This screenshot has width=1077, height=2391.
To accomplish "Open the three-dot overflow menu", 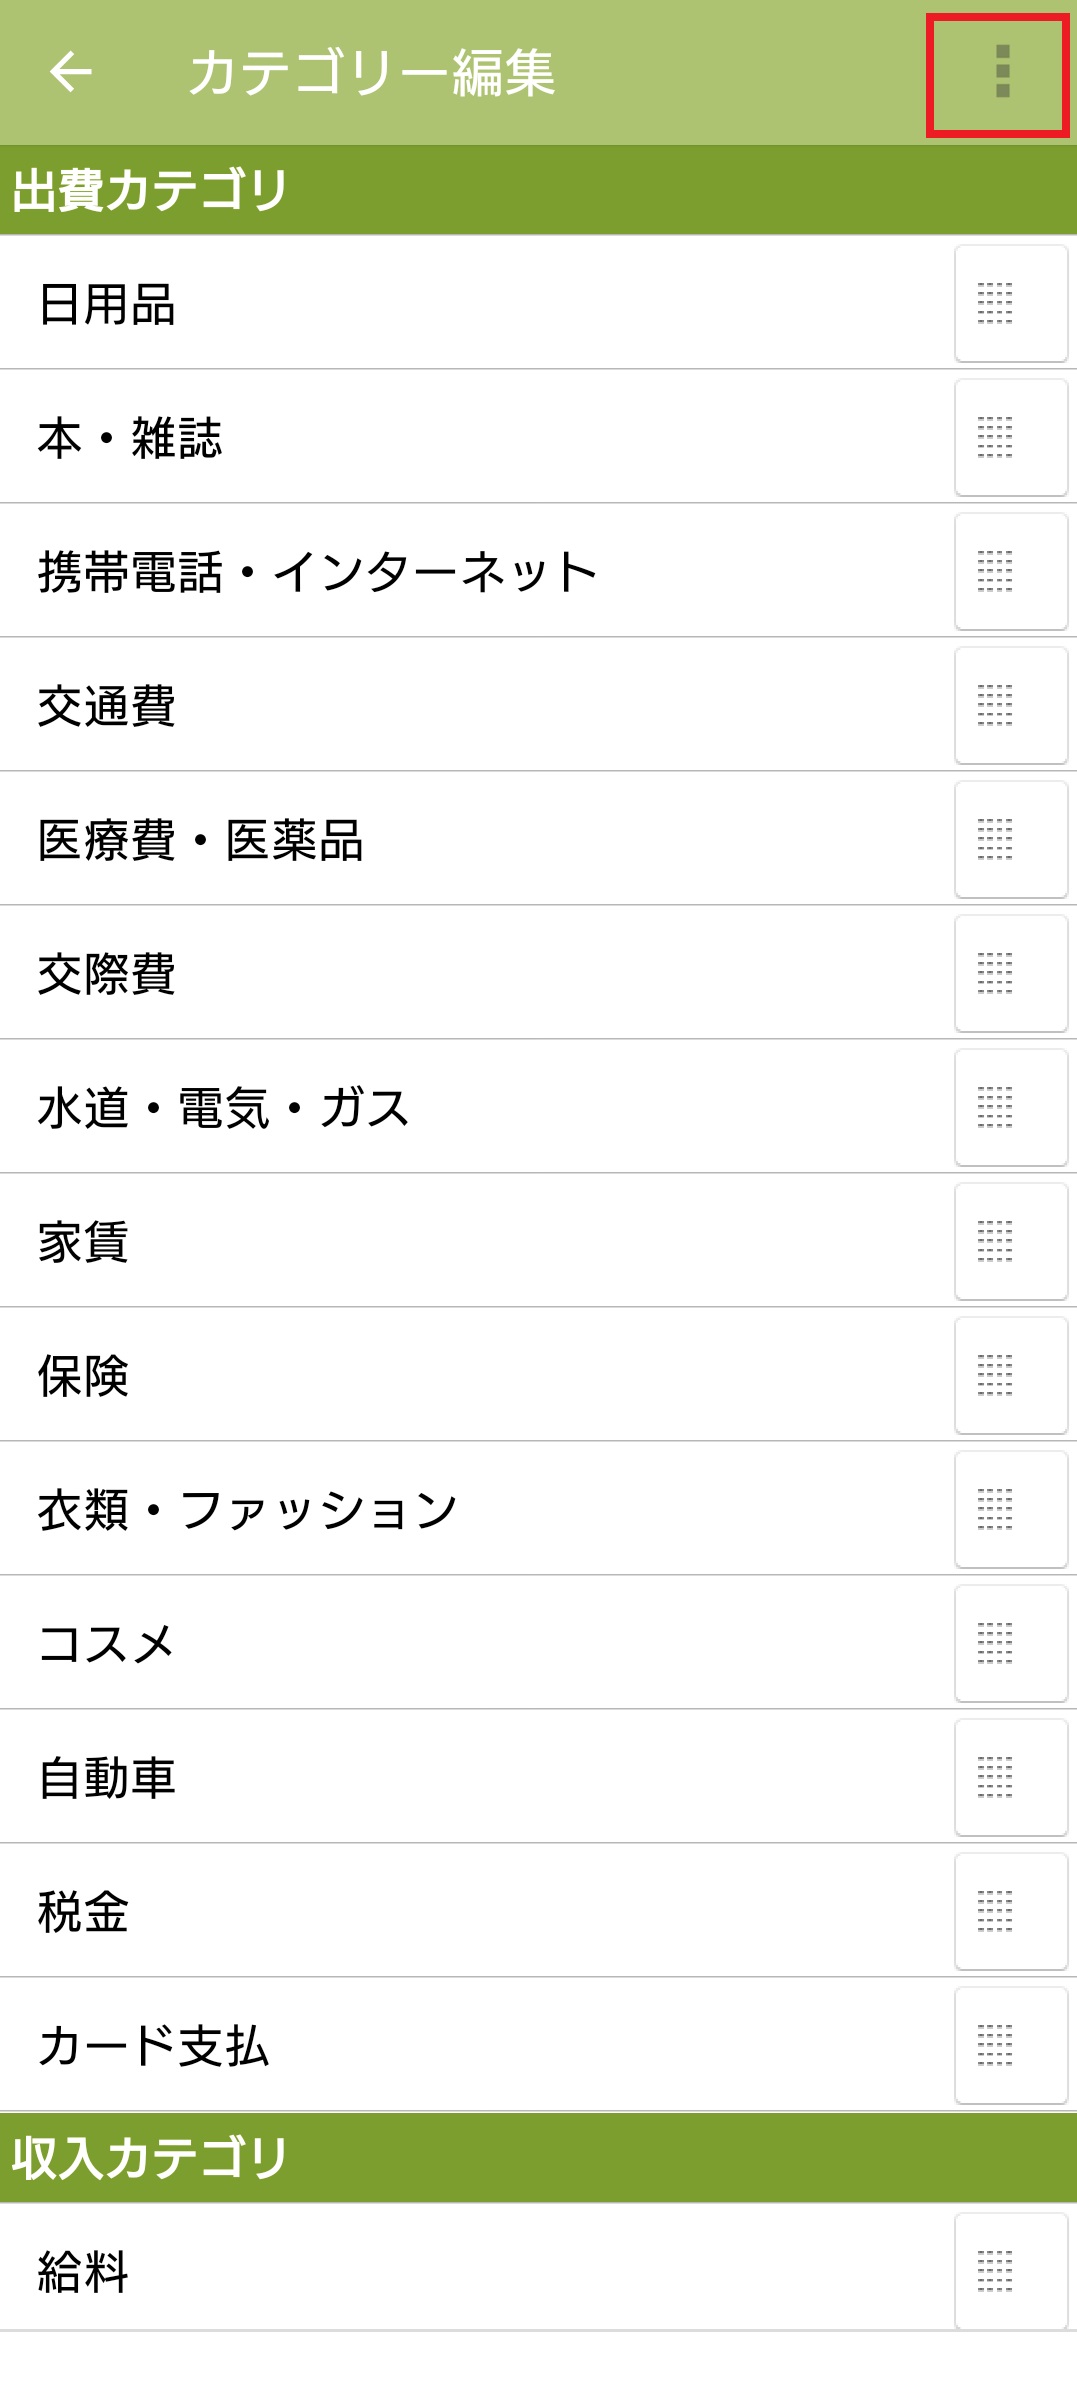I will click(1001, 72).
